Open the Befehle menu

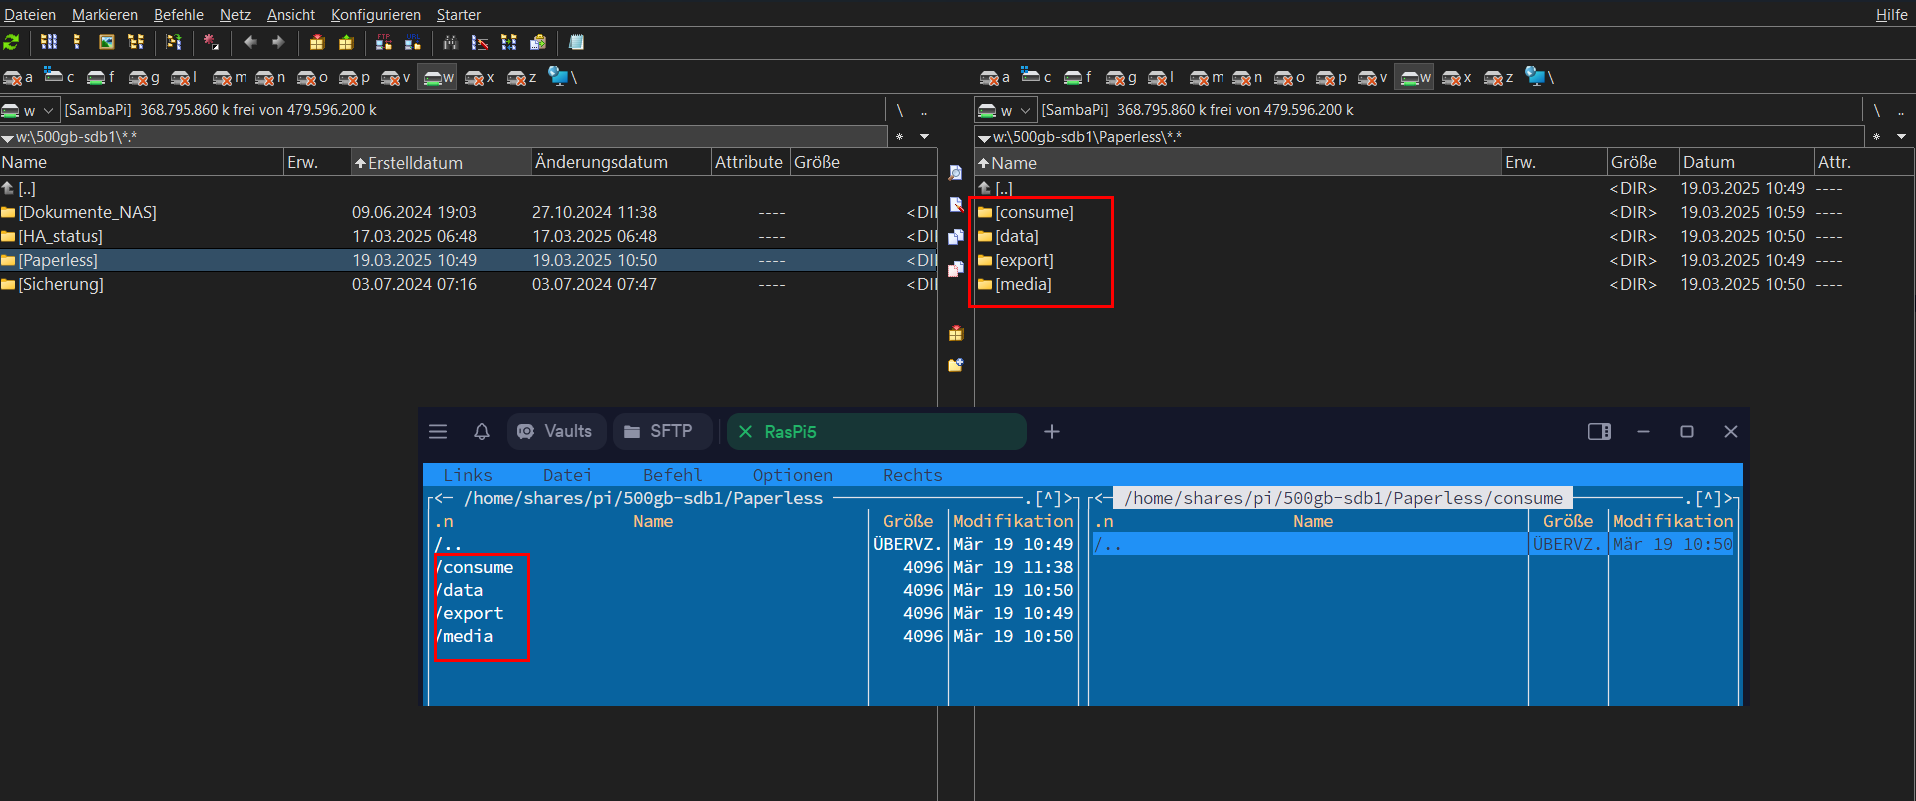click(179, 15)
